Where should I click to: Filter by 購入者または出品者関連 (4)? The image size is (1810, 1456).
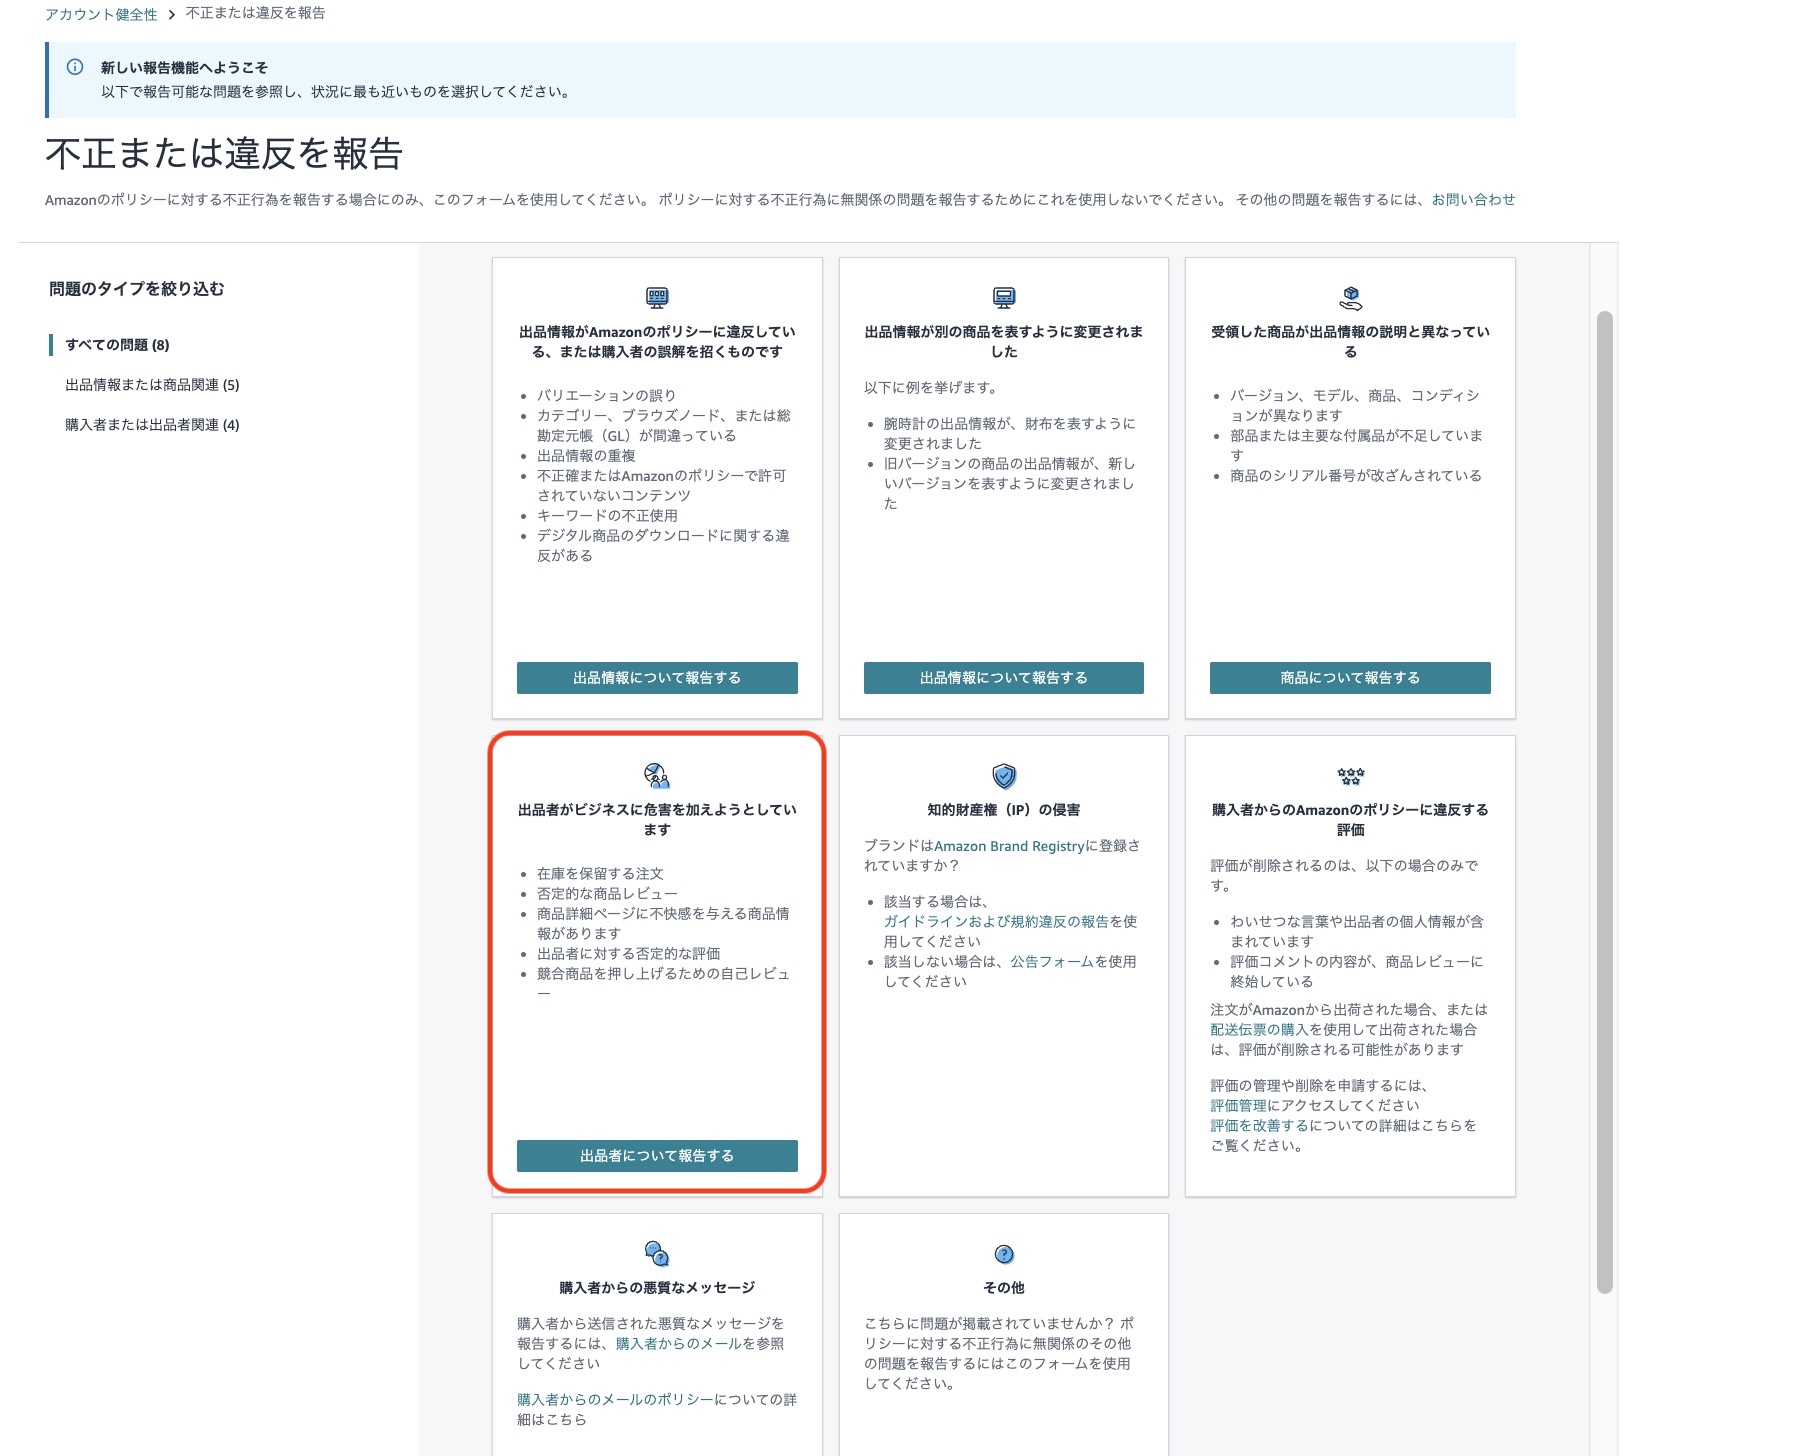click(152, 425)
